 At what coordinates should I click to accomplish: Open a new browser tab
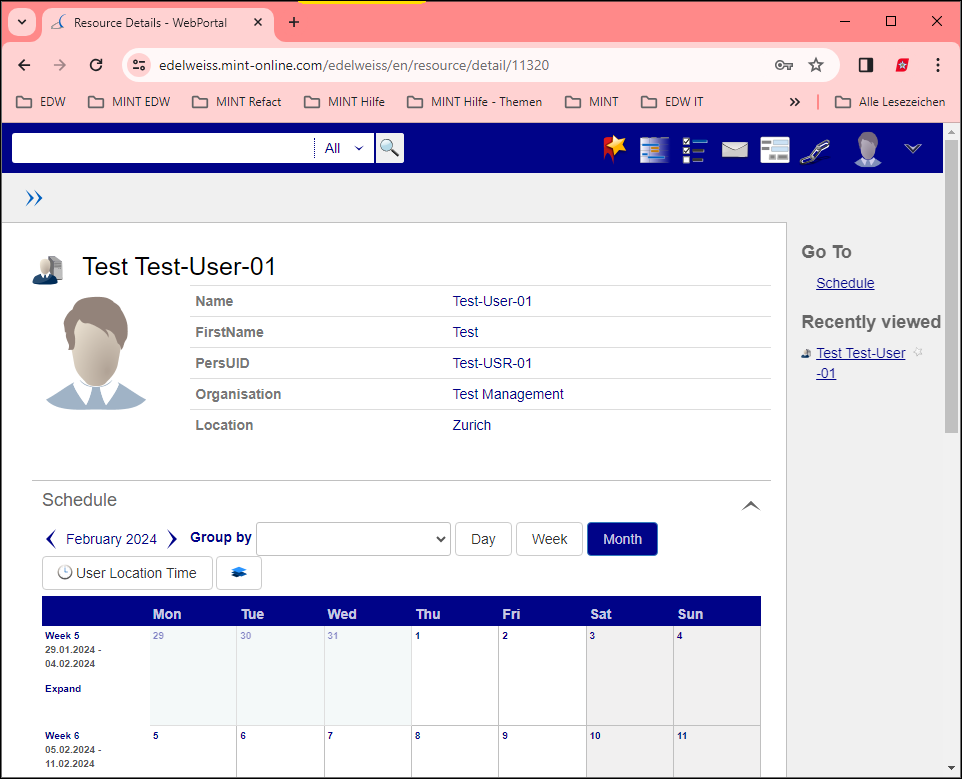point(294,23)
